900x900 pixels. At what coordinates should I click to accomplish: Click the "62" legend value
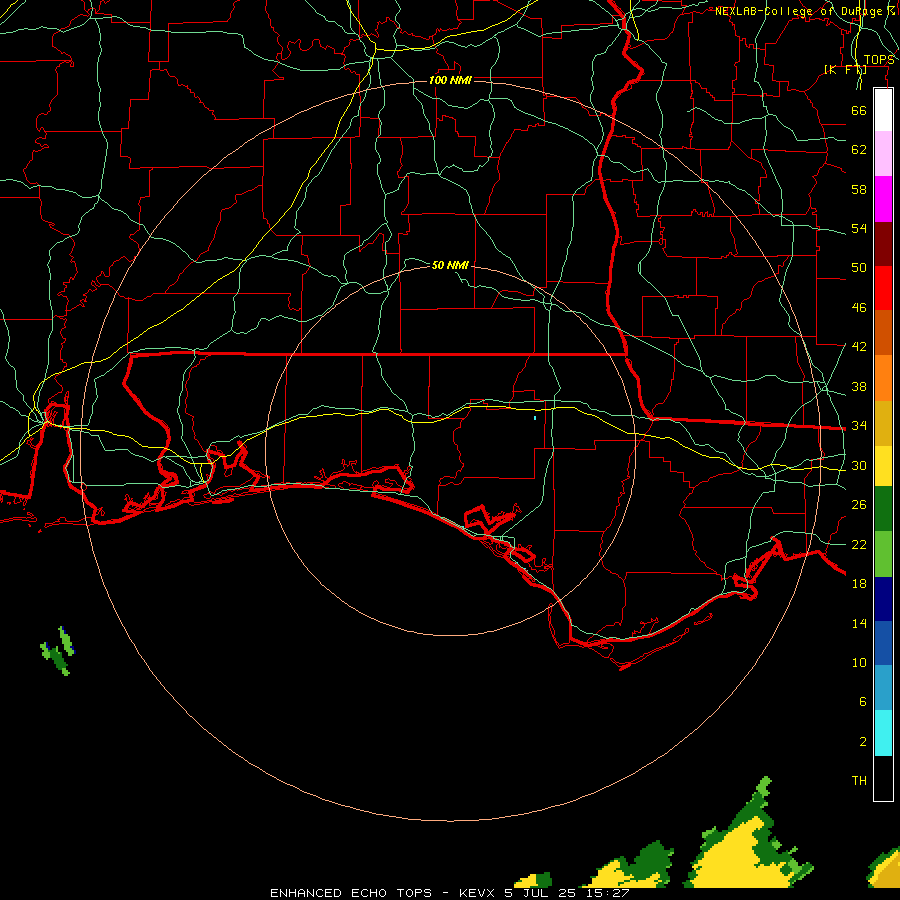tap(859, 150)
